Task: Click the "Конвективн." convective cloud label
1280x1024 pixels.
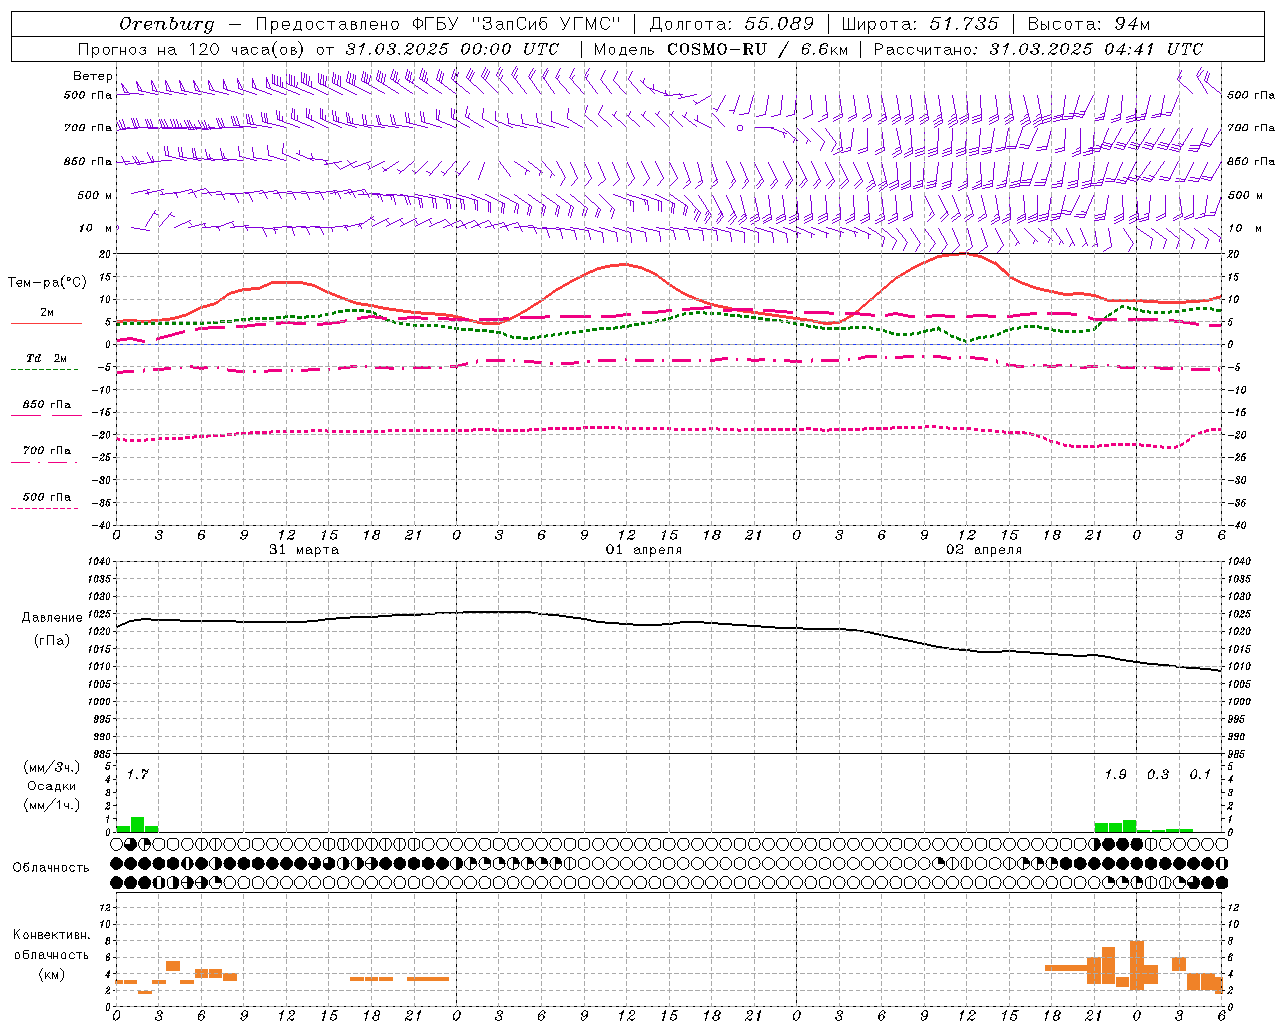Action: coord(51,935)
